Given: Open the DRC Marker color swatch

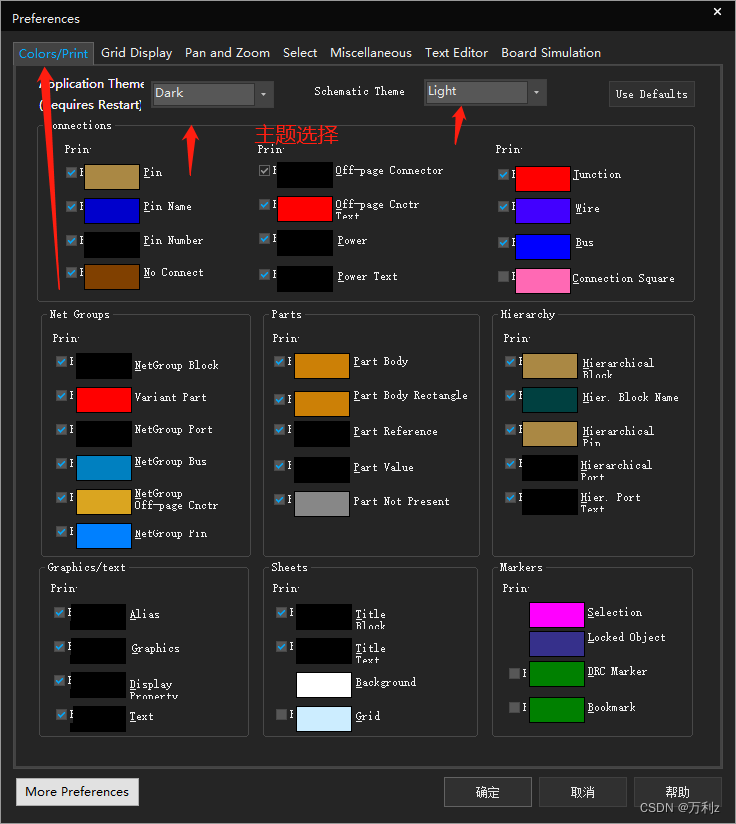Looking at the screenshot, I should point(556,674).
